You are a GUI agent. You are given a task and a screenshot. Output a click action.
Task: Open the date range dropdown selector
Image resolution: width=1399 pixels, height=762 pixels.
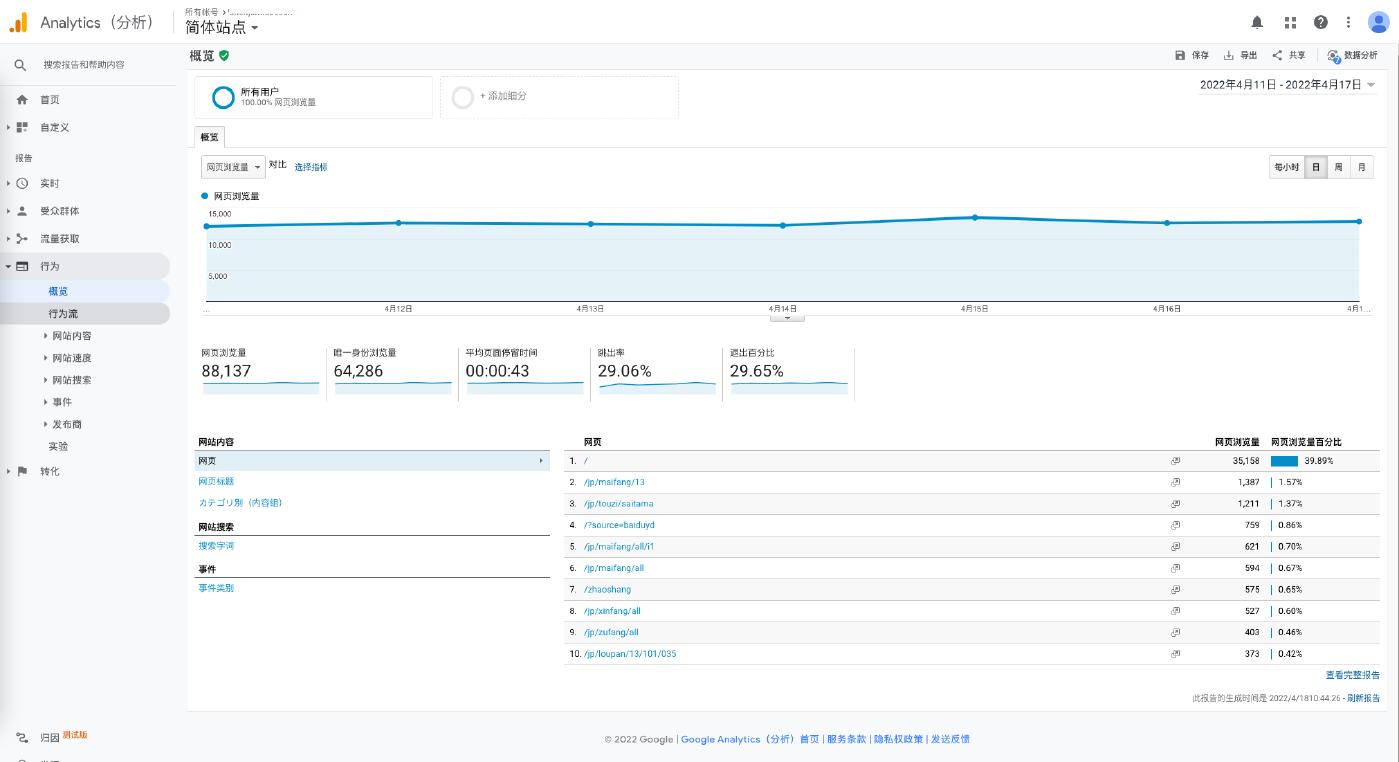pos(1288,85)
